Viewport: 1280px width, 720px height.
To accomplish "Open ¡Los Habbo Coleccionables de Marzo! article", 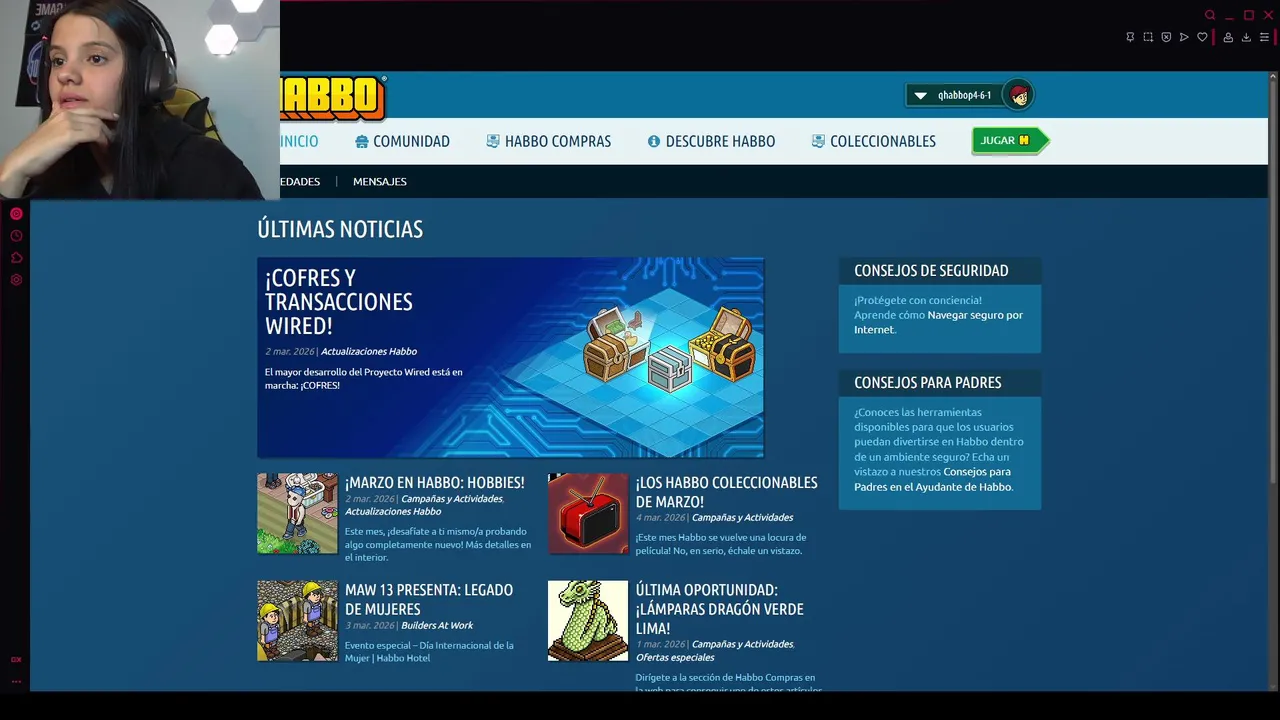I will tap(726, 492).
